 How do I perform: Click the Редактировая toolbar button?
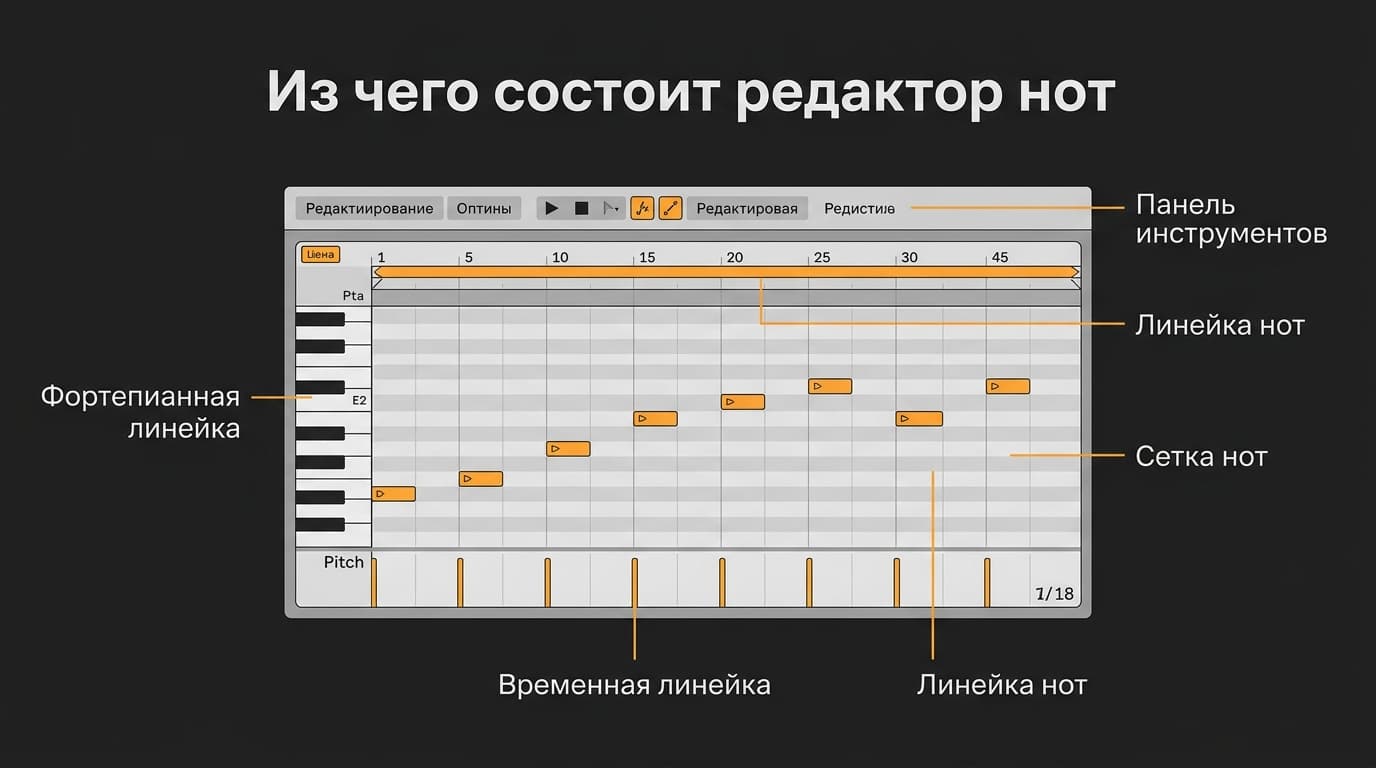[747, 208]
